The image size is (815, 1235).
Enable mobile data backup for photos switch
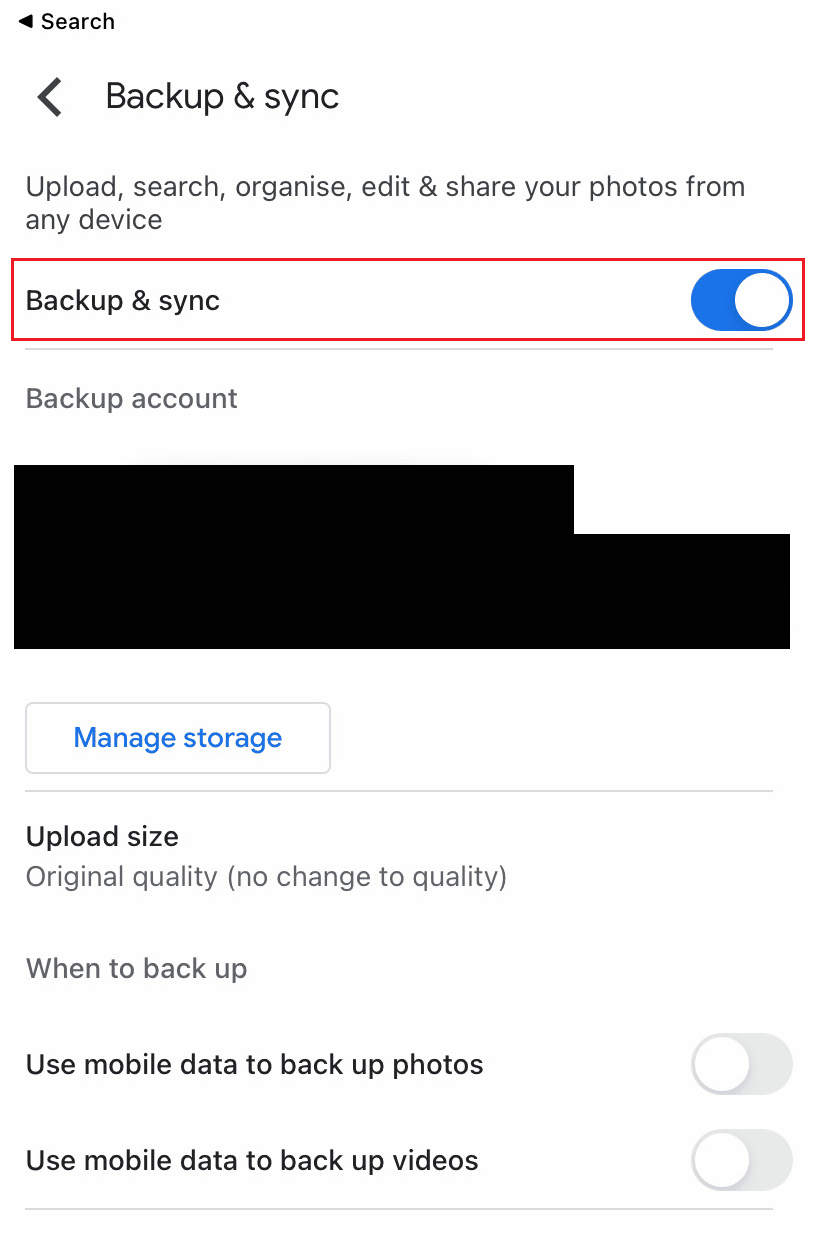[x=741, y=1064]
